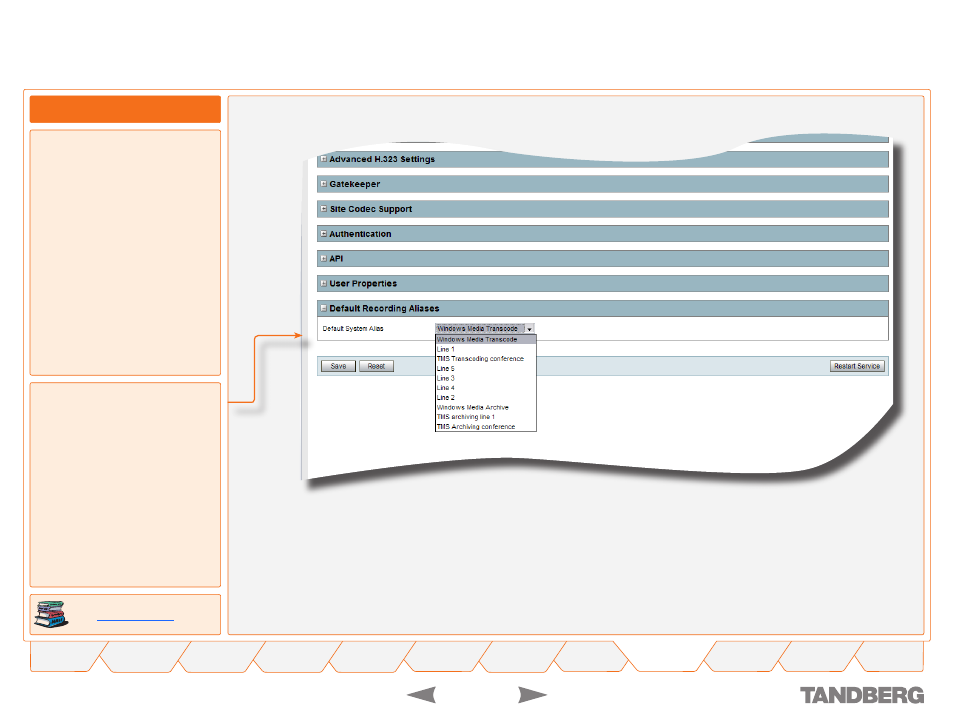
Task: Choose Line 1 from the alias list
Action: pos(486,349)
